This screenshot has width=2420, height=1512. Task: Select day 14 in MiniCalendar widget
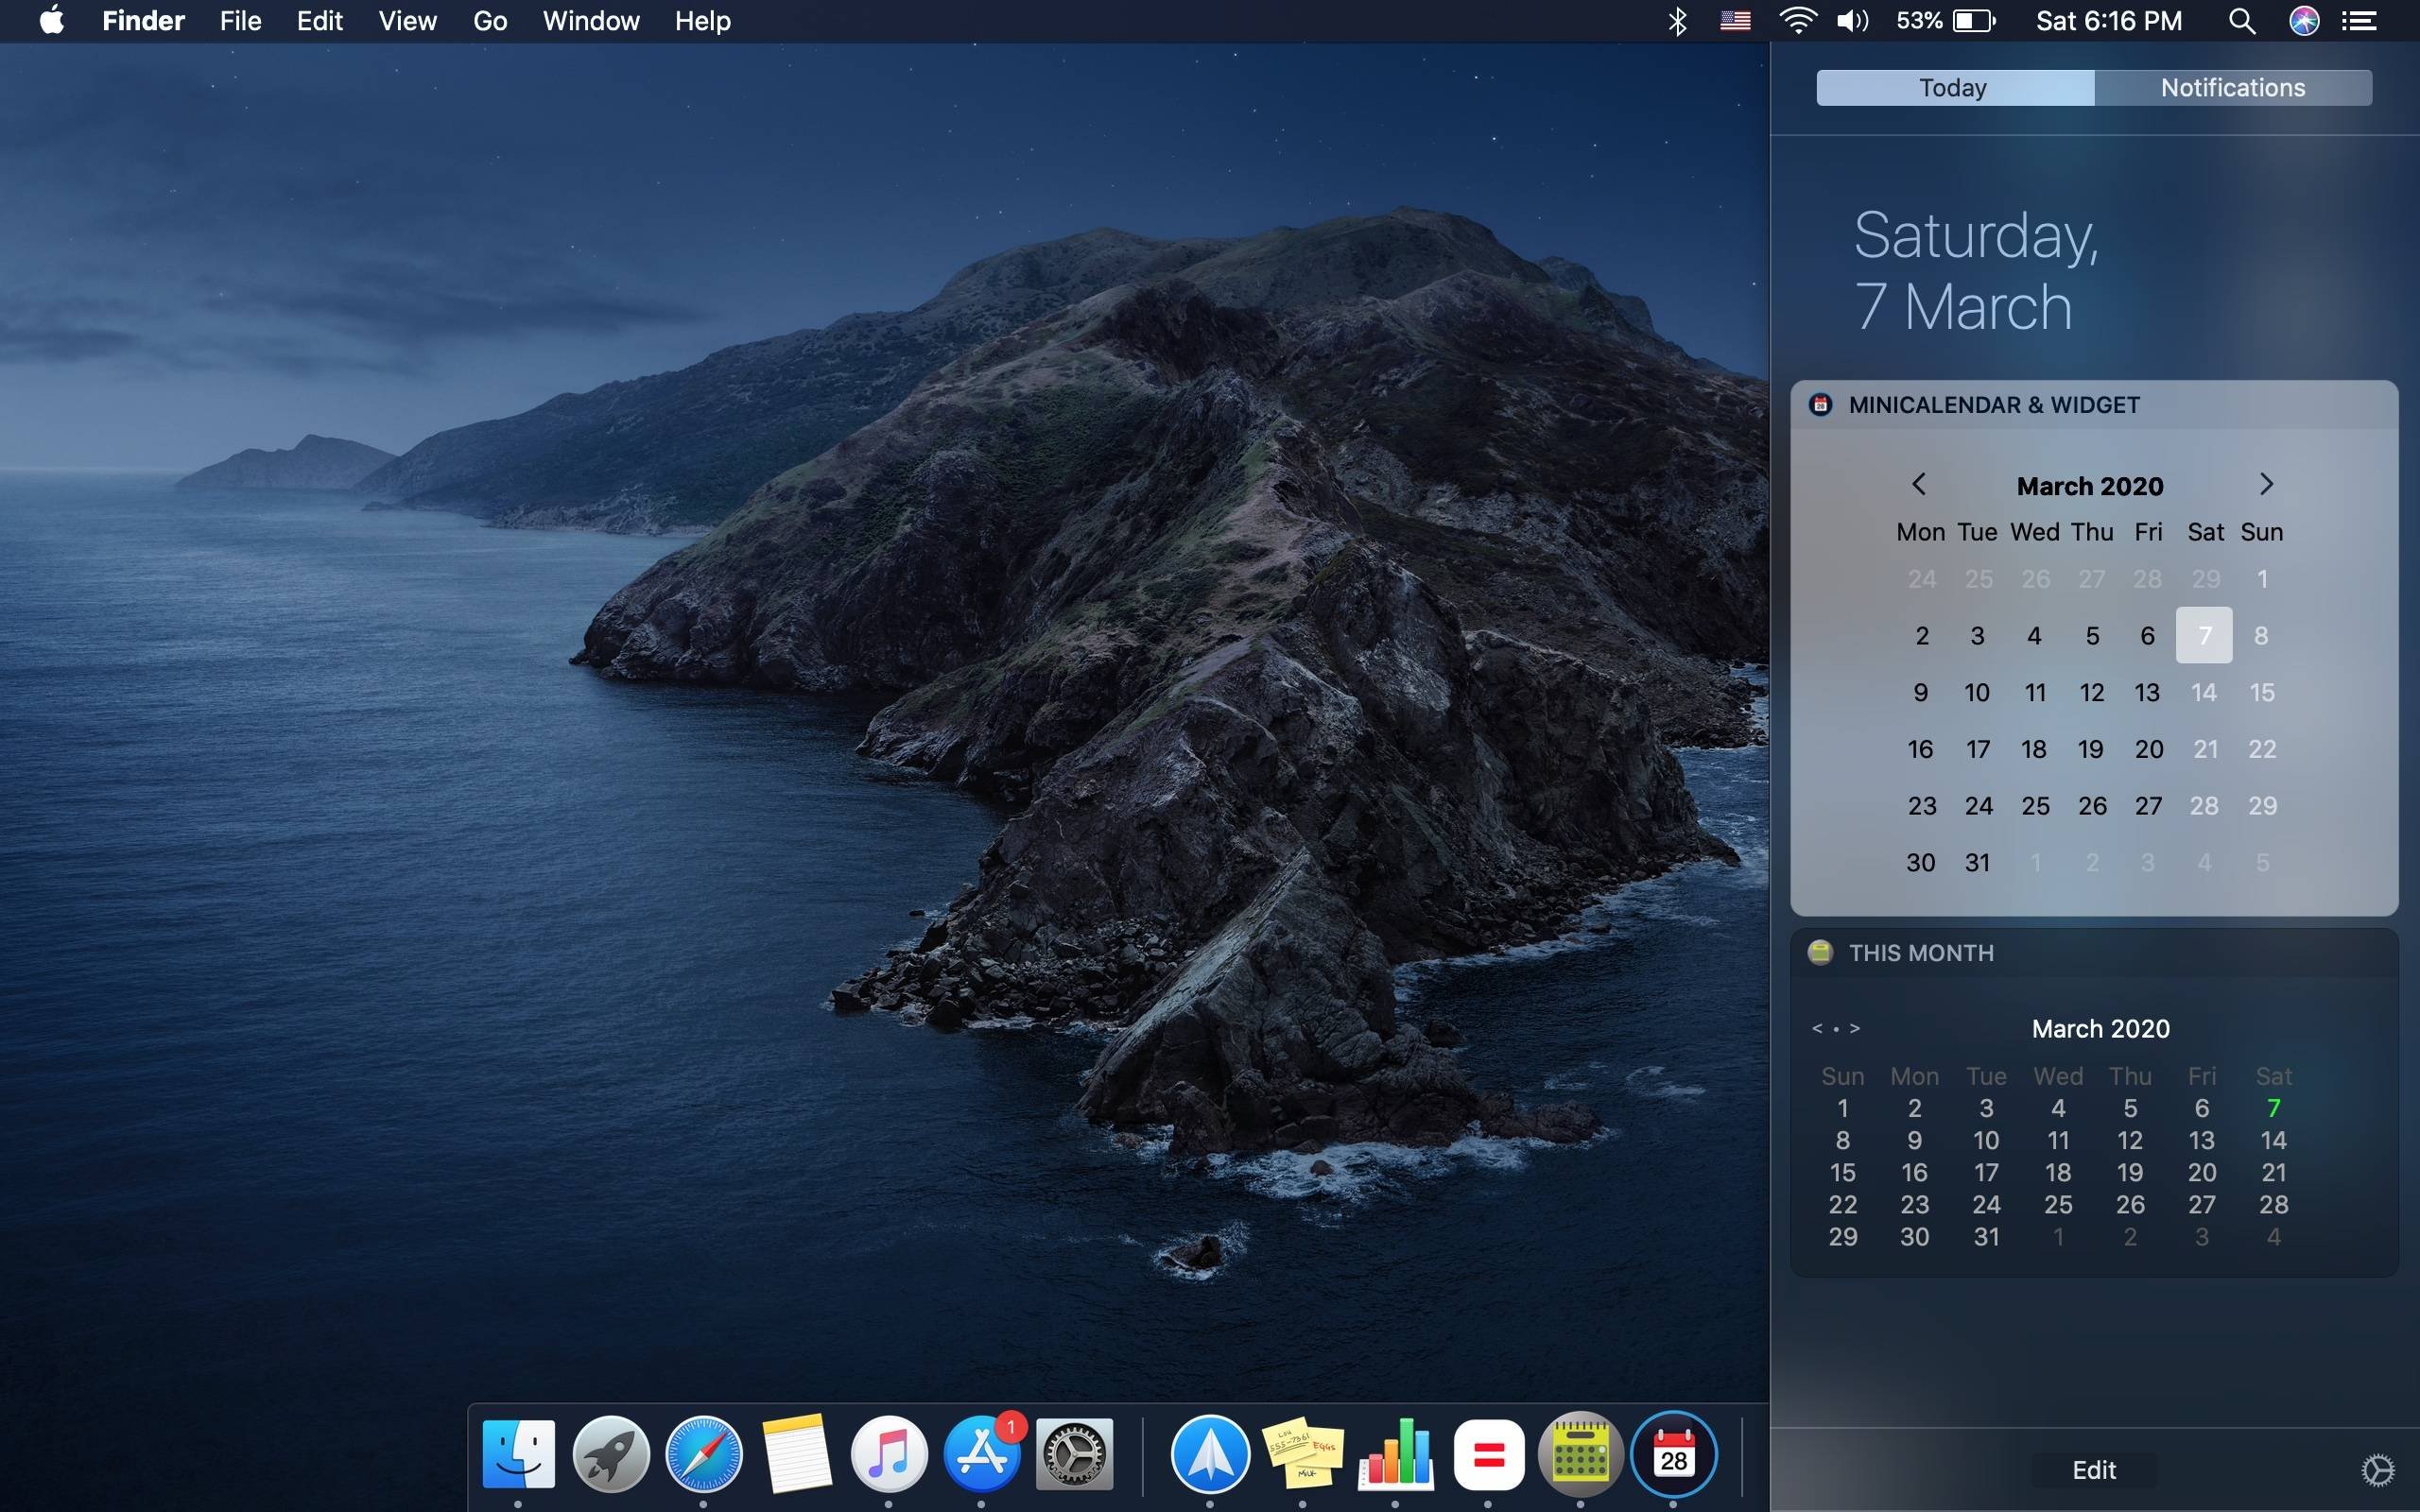[2204, 692]
